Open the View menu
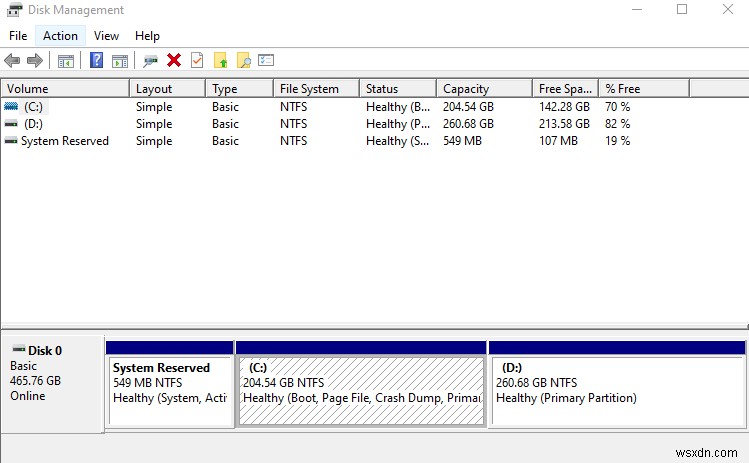Screen dimensions: 749x463 click(106, 36)
